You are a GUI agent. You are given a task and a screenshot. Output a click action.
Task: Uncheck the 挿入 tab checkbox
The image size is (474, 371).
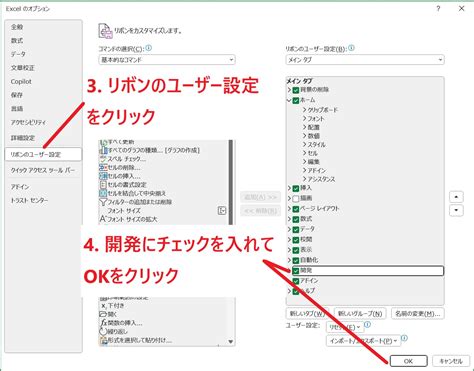tap(296, 188)
